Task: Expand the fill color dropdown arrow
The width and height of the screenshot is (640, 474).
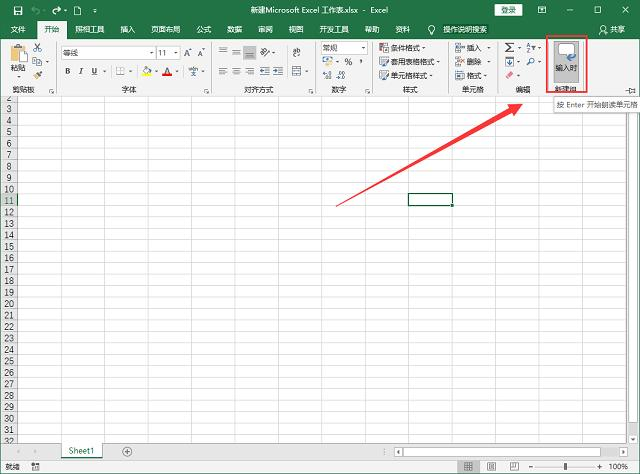Action: click(156, 71)
